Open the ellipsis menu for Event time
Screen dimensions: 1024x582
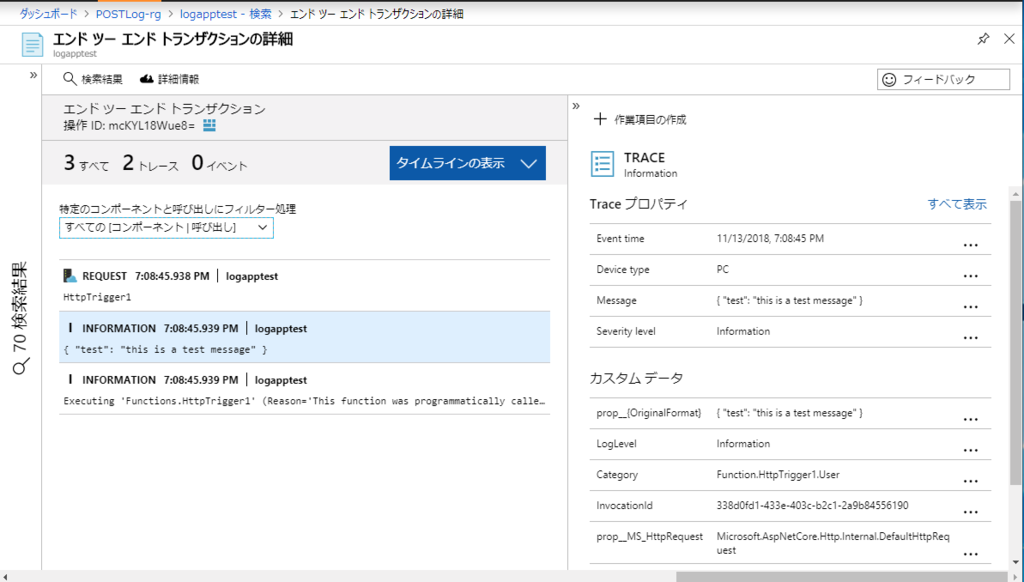970,245
